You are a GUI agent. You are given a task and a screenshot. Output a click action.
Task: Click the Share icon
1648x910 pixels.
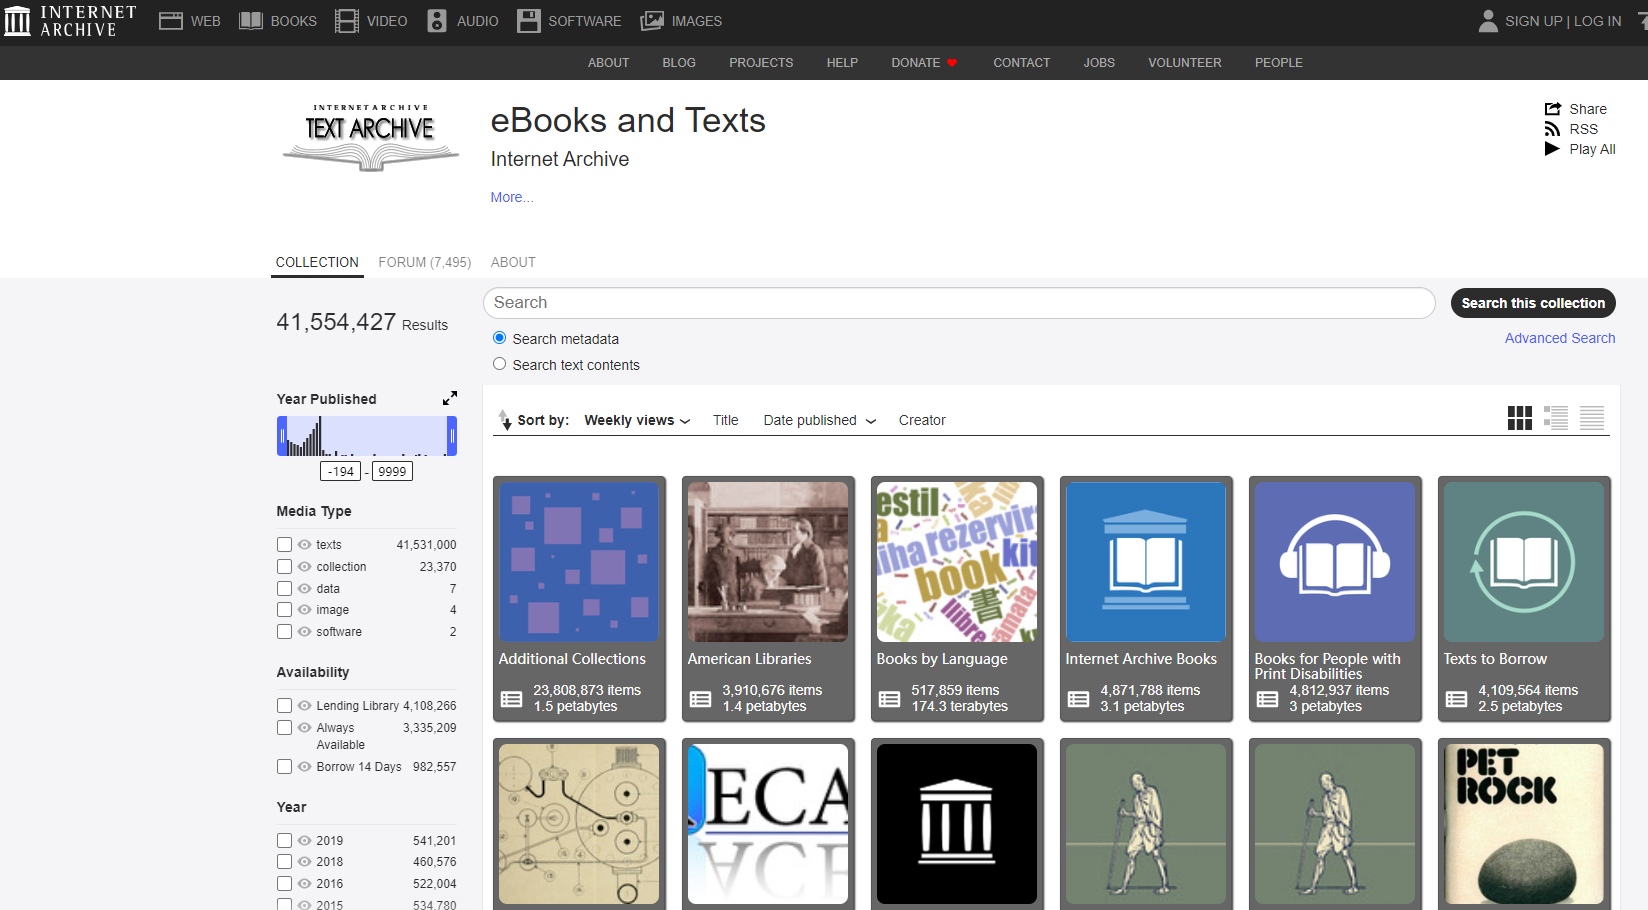point(1553,109)
